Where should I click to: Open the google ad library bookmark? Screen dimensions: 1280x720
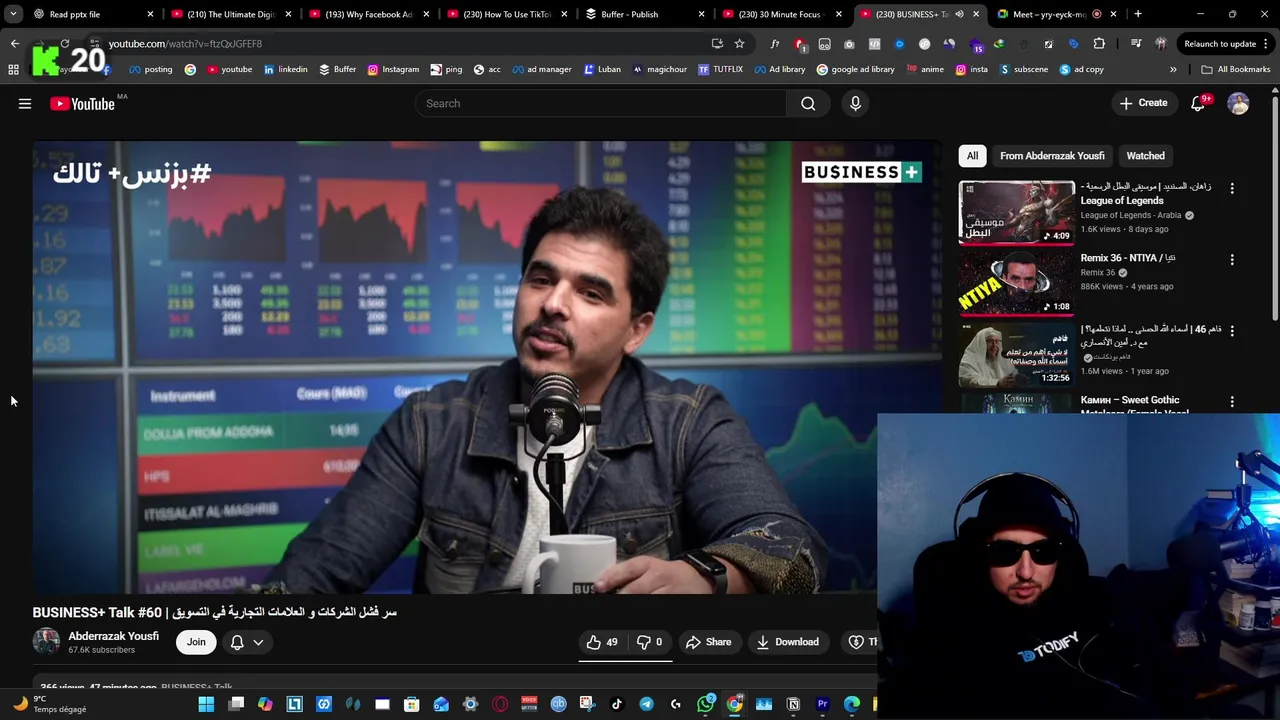[x=855, y=69]
